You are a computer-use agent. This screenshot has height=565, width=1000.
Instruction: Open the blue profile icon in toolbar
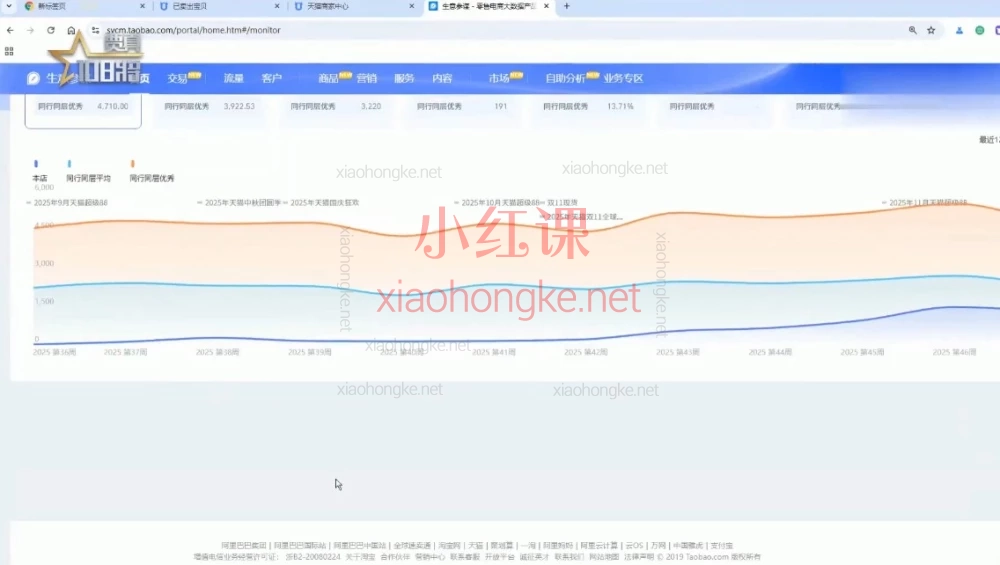pyautogui.click(x=959, y=30)
